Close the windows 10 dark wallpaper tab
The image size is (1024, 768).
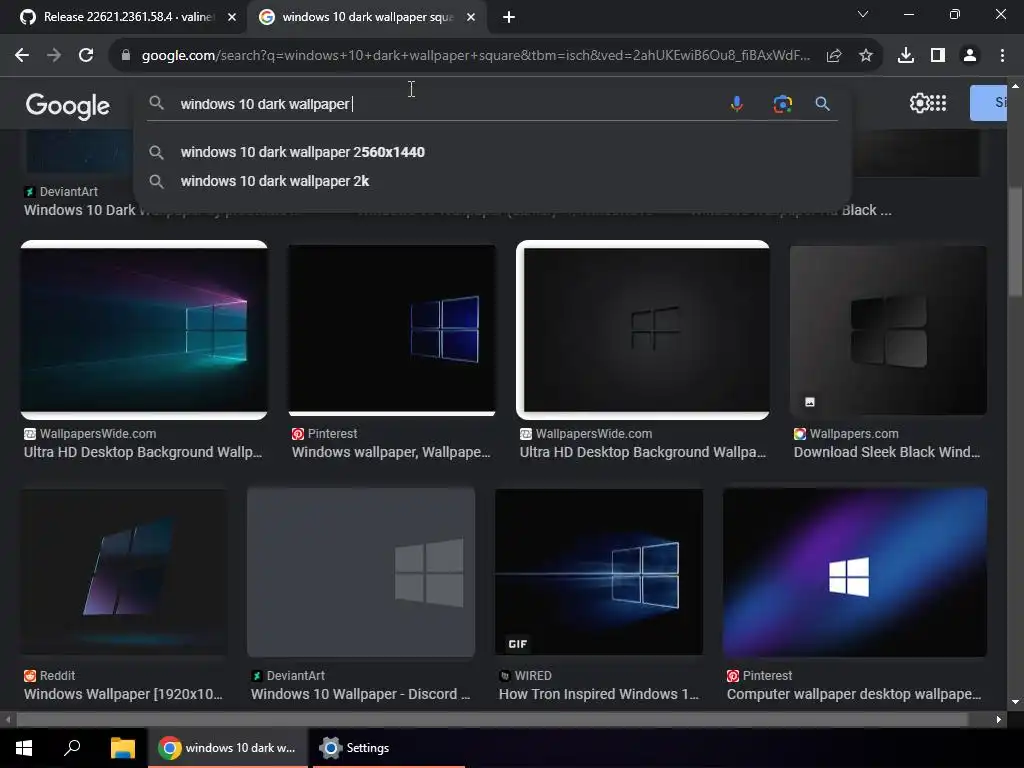click(x=471, y=17)
